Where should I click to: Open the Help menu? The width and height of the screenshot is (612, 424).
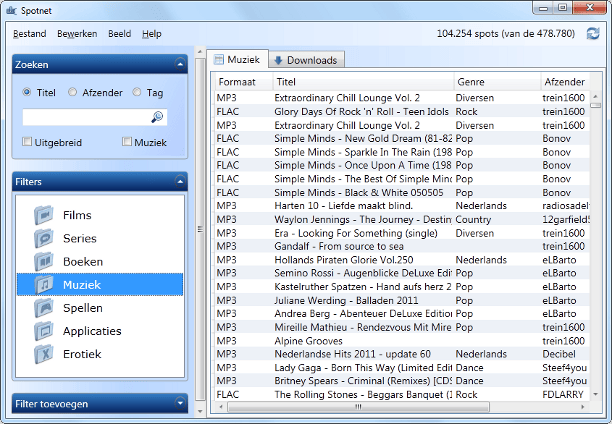tap(152, 34)
